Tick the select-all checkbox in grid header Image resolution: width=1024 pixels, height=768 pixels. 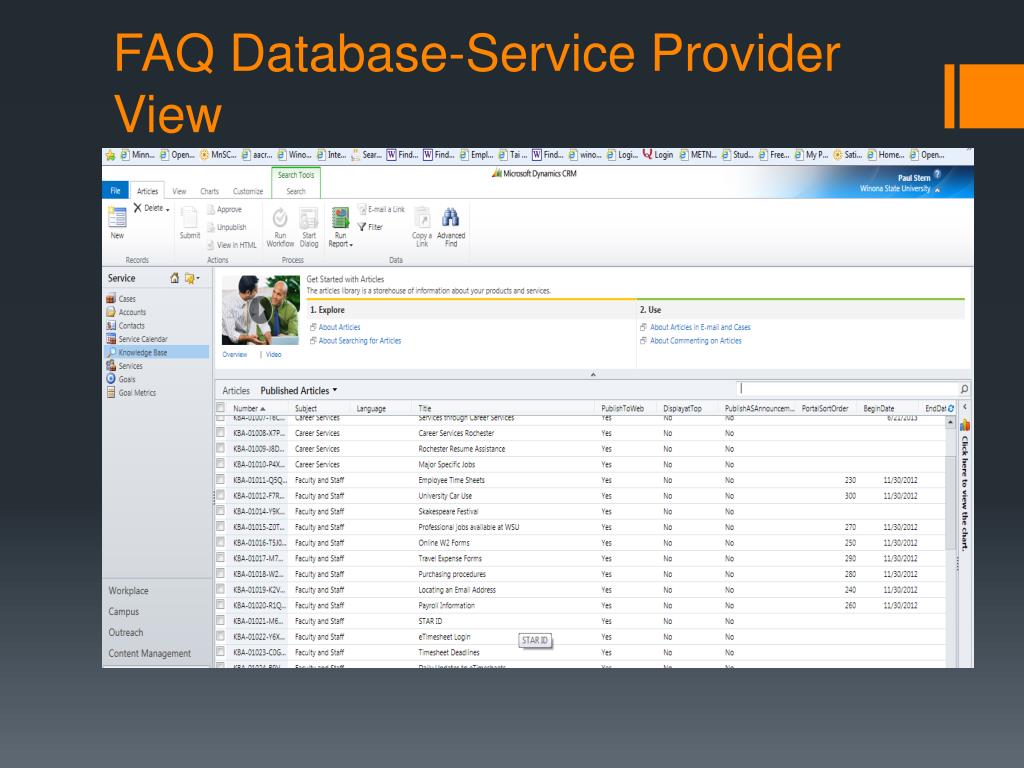(x=220, y=408)
